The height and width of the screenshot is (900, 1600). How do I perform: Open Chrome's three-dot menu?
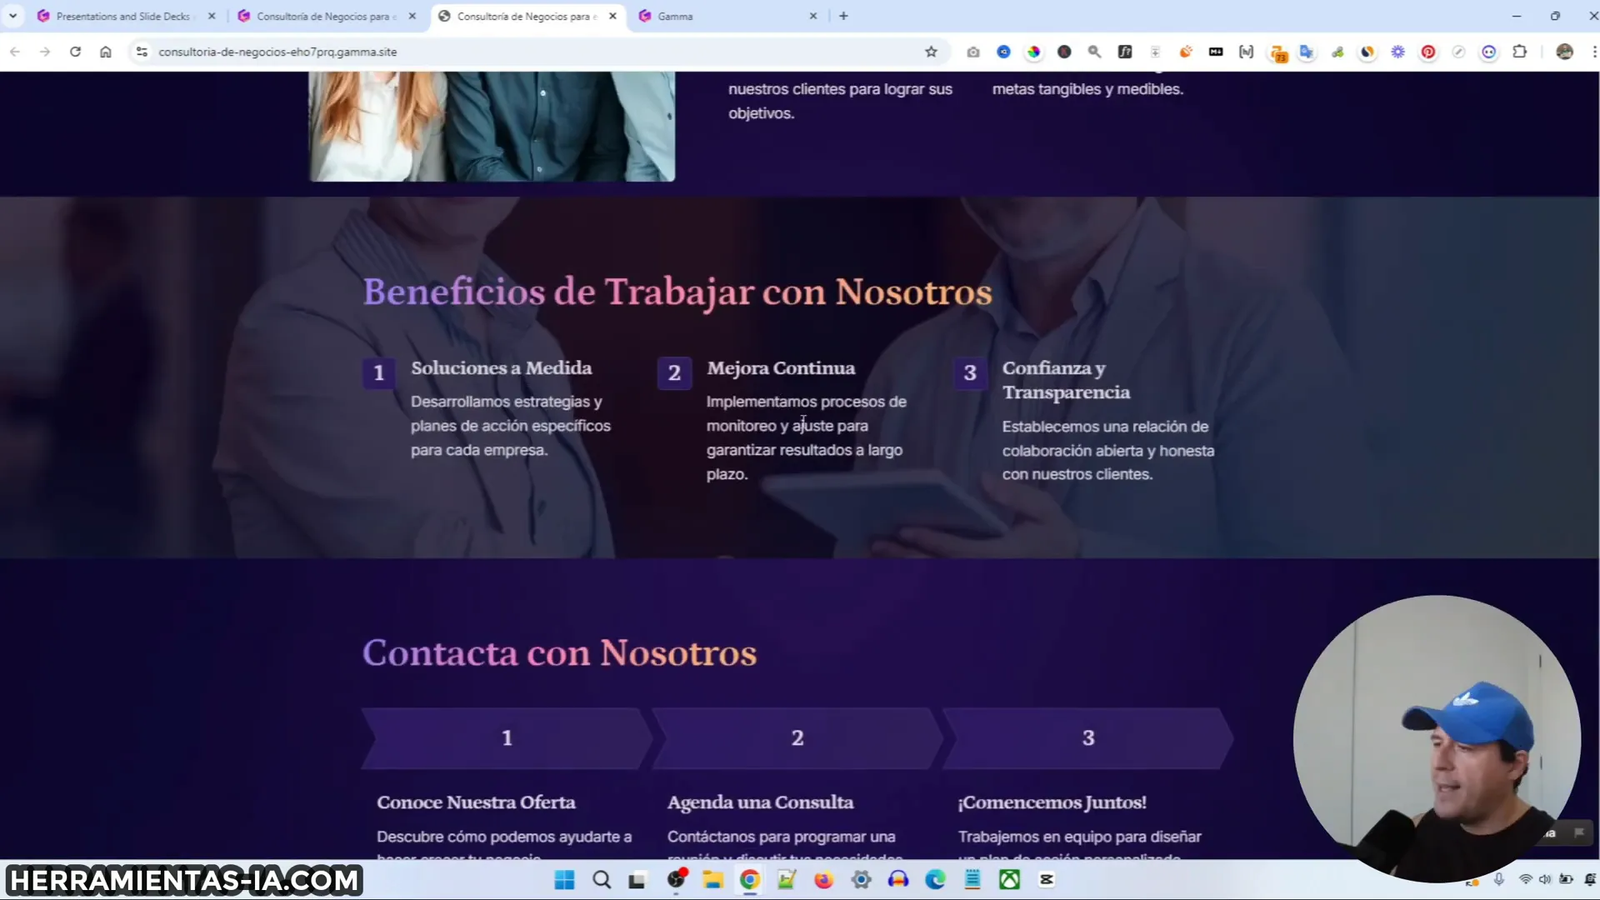1593,51
